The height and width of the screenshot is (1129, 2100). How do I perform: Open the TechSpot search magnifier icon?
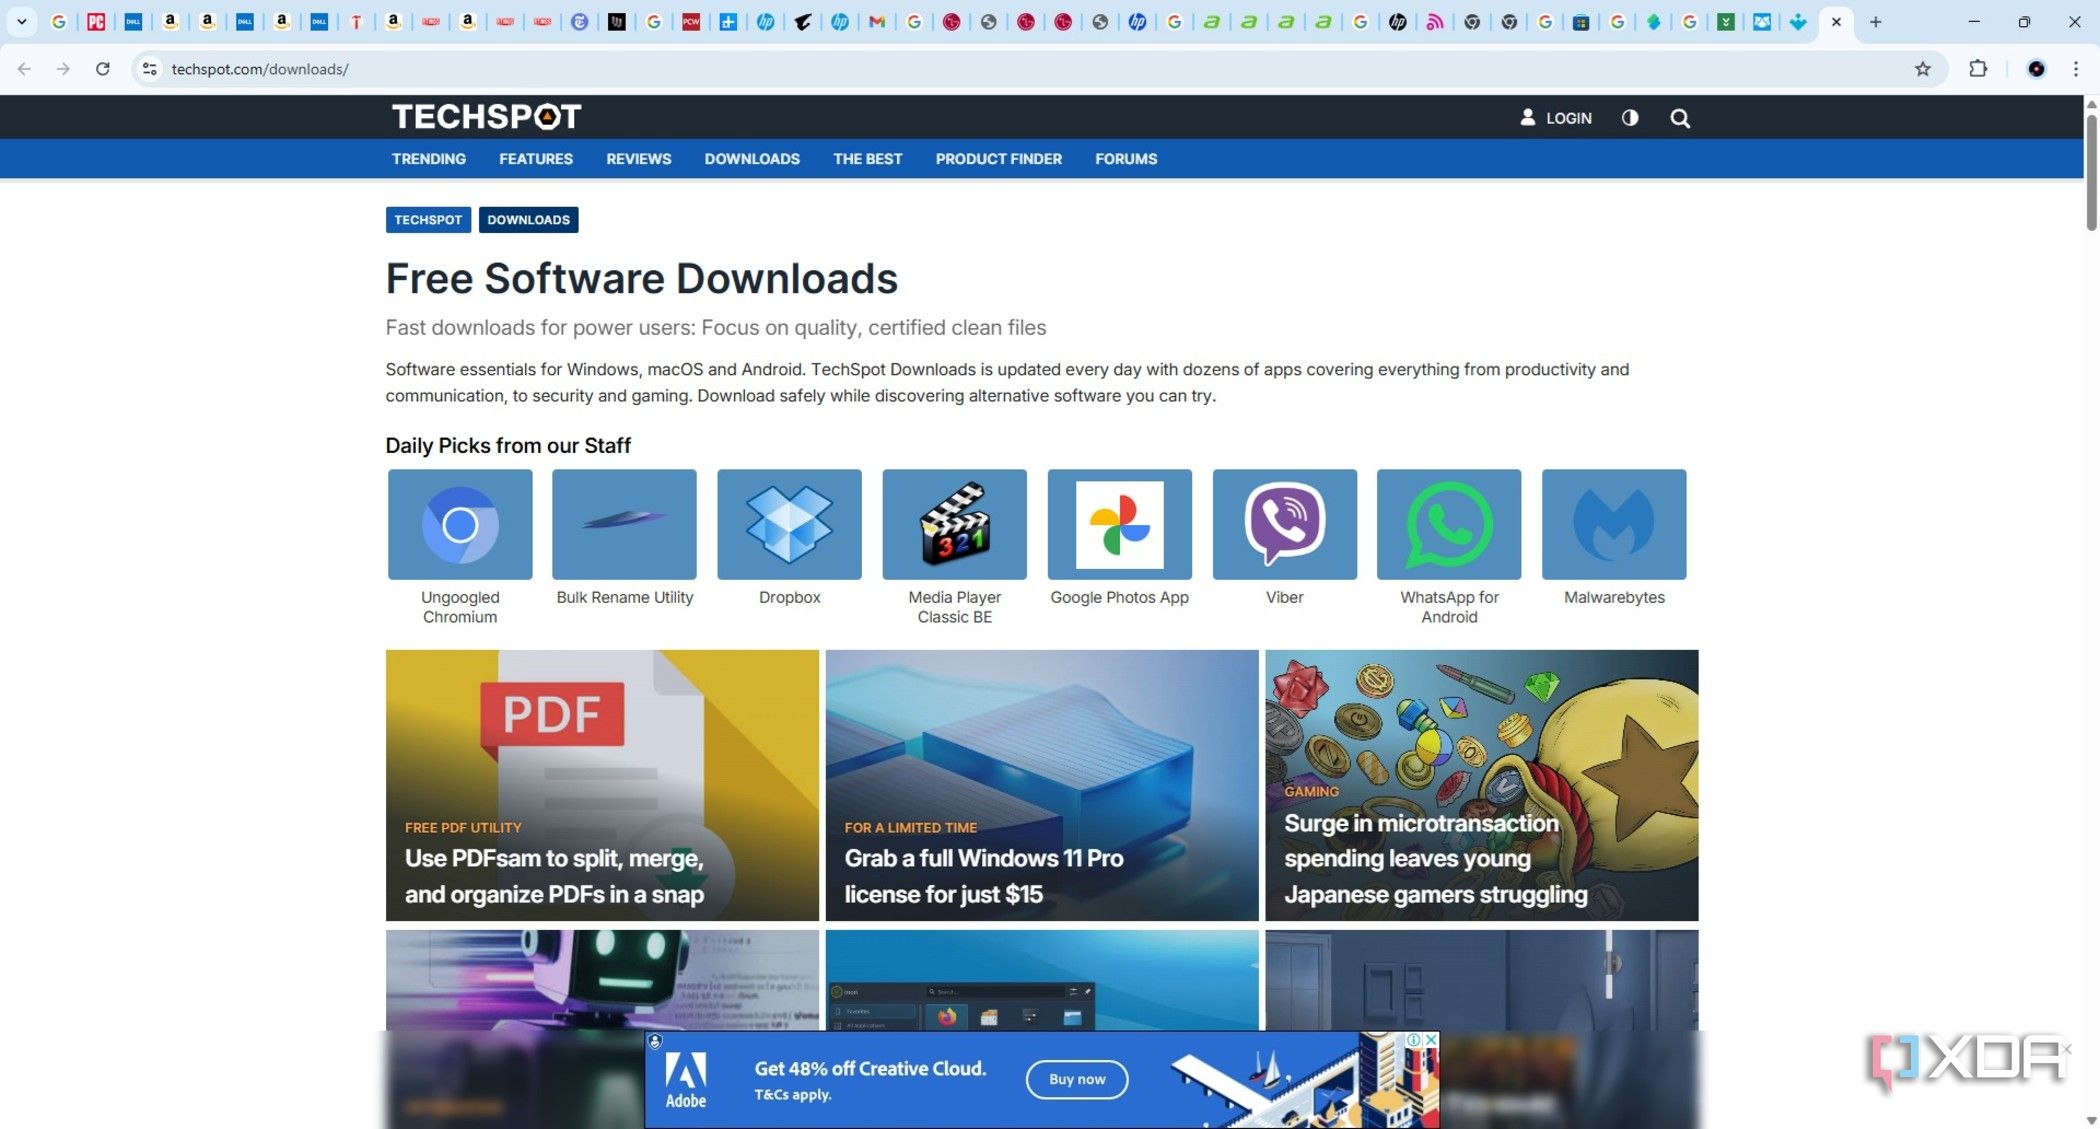[1680, 118]
